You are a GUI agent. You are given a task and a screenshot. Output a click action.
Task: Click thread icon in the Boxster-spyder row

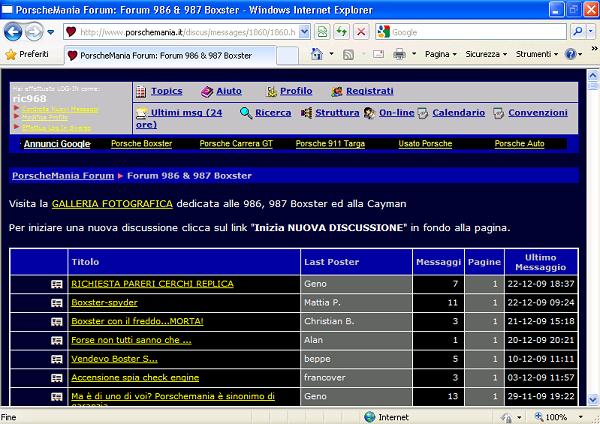[57, 303]
